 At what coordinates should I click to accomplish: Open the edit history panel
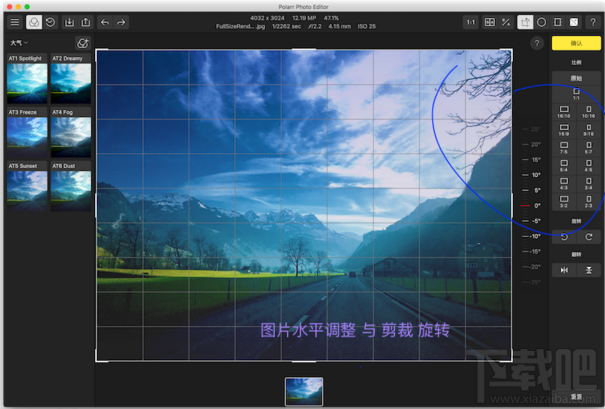tap(50, 22)
